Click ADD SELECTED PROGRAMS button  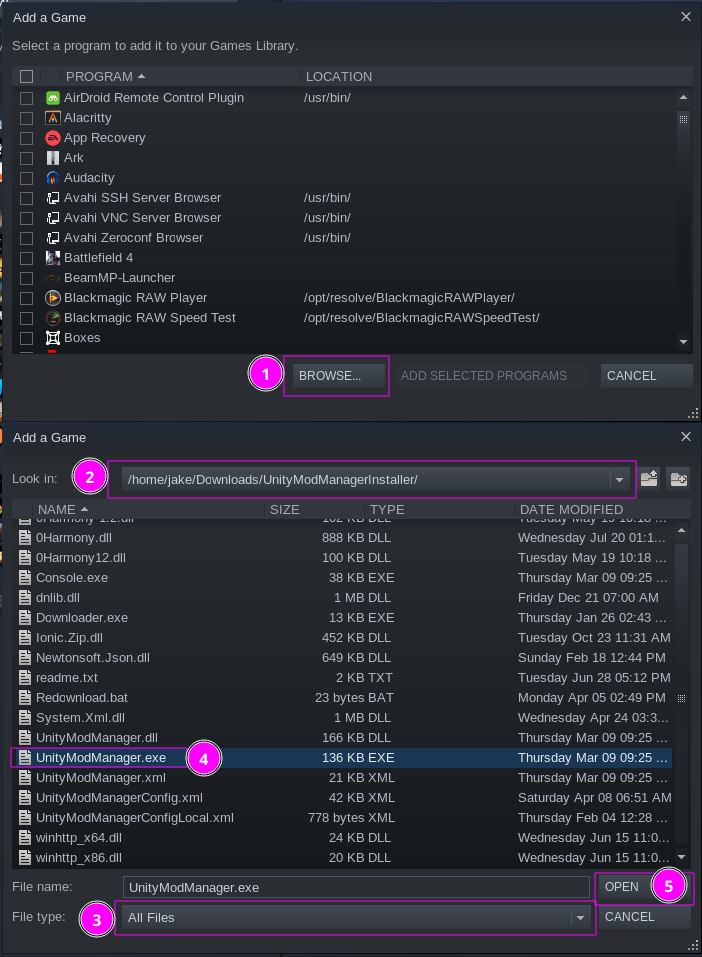click(x=483, y=376)
